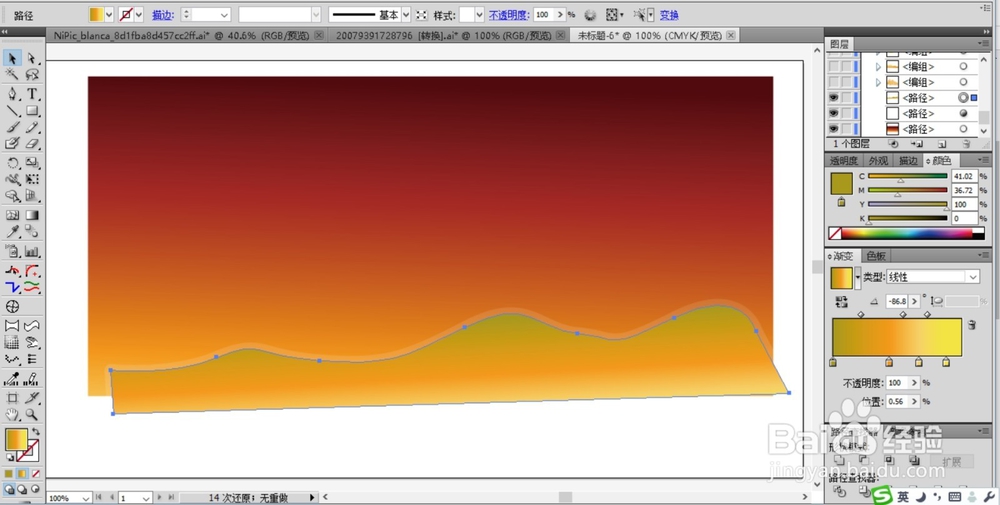Select the Artboard tool
The height and width of the screenshot is (505, 1000).
pyautogui.click(x=12, y=398)
